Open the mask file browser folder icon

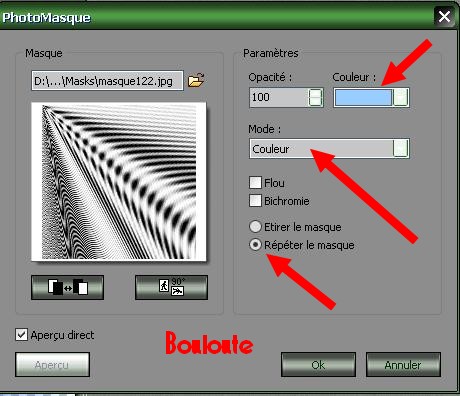pyautogui.click(x=196, y=80)
